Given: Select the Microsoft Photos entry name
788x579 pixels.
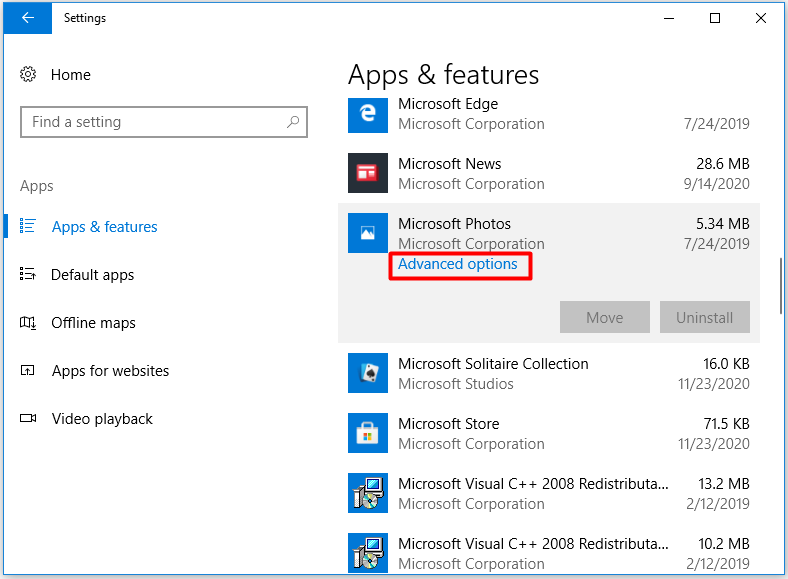Looking at the screenshot, I should pyautogui.click(x=454, y=224).
